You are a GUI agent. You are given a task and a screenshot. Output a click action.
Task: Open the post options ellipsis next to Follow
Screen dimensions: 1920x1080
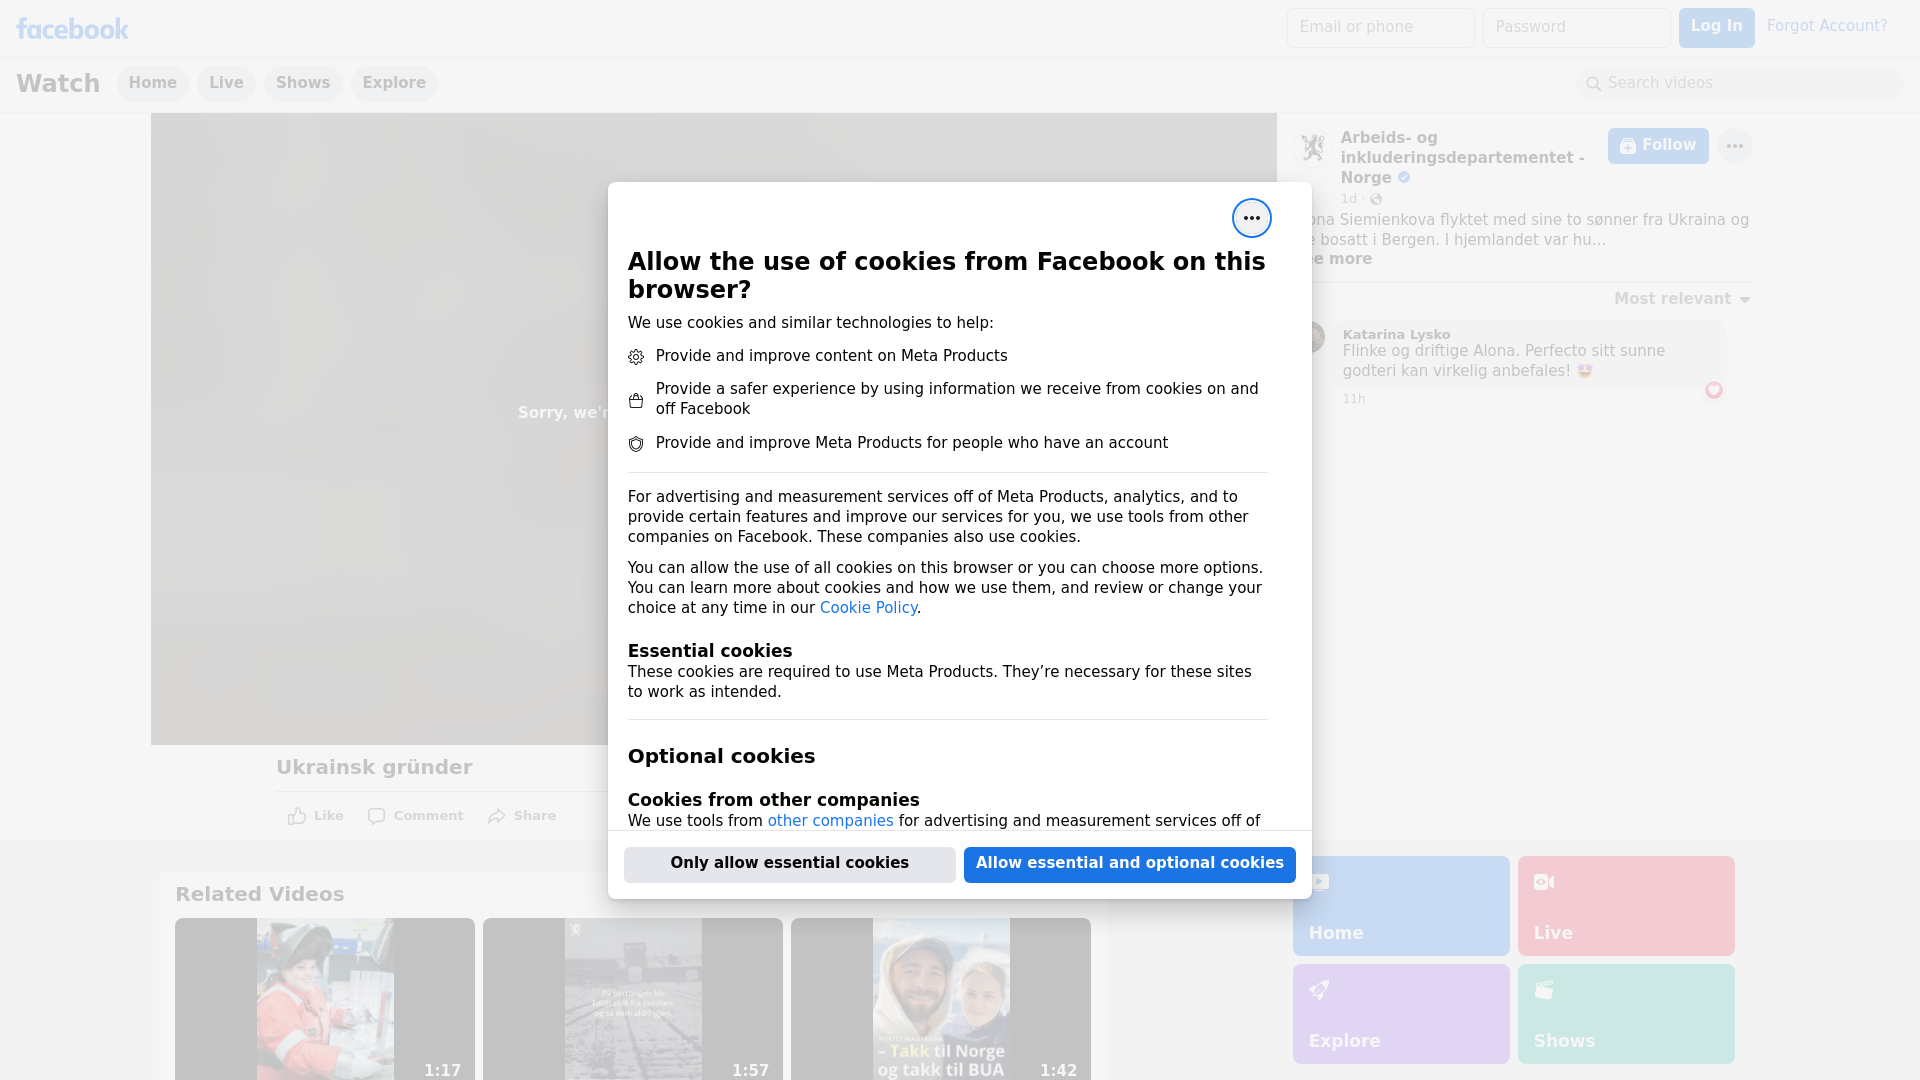1734,146
